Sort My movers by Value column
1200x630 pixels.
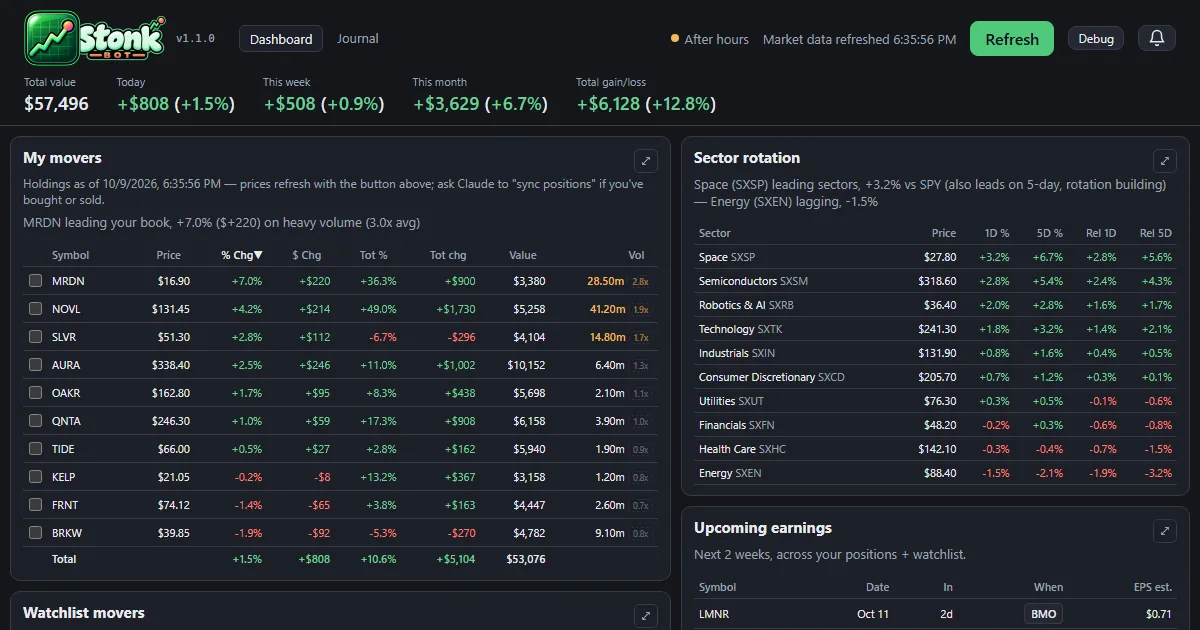(522, 255)
